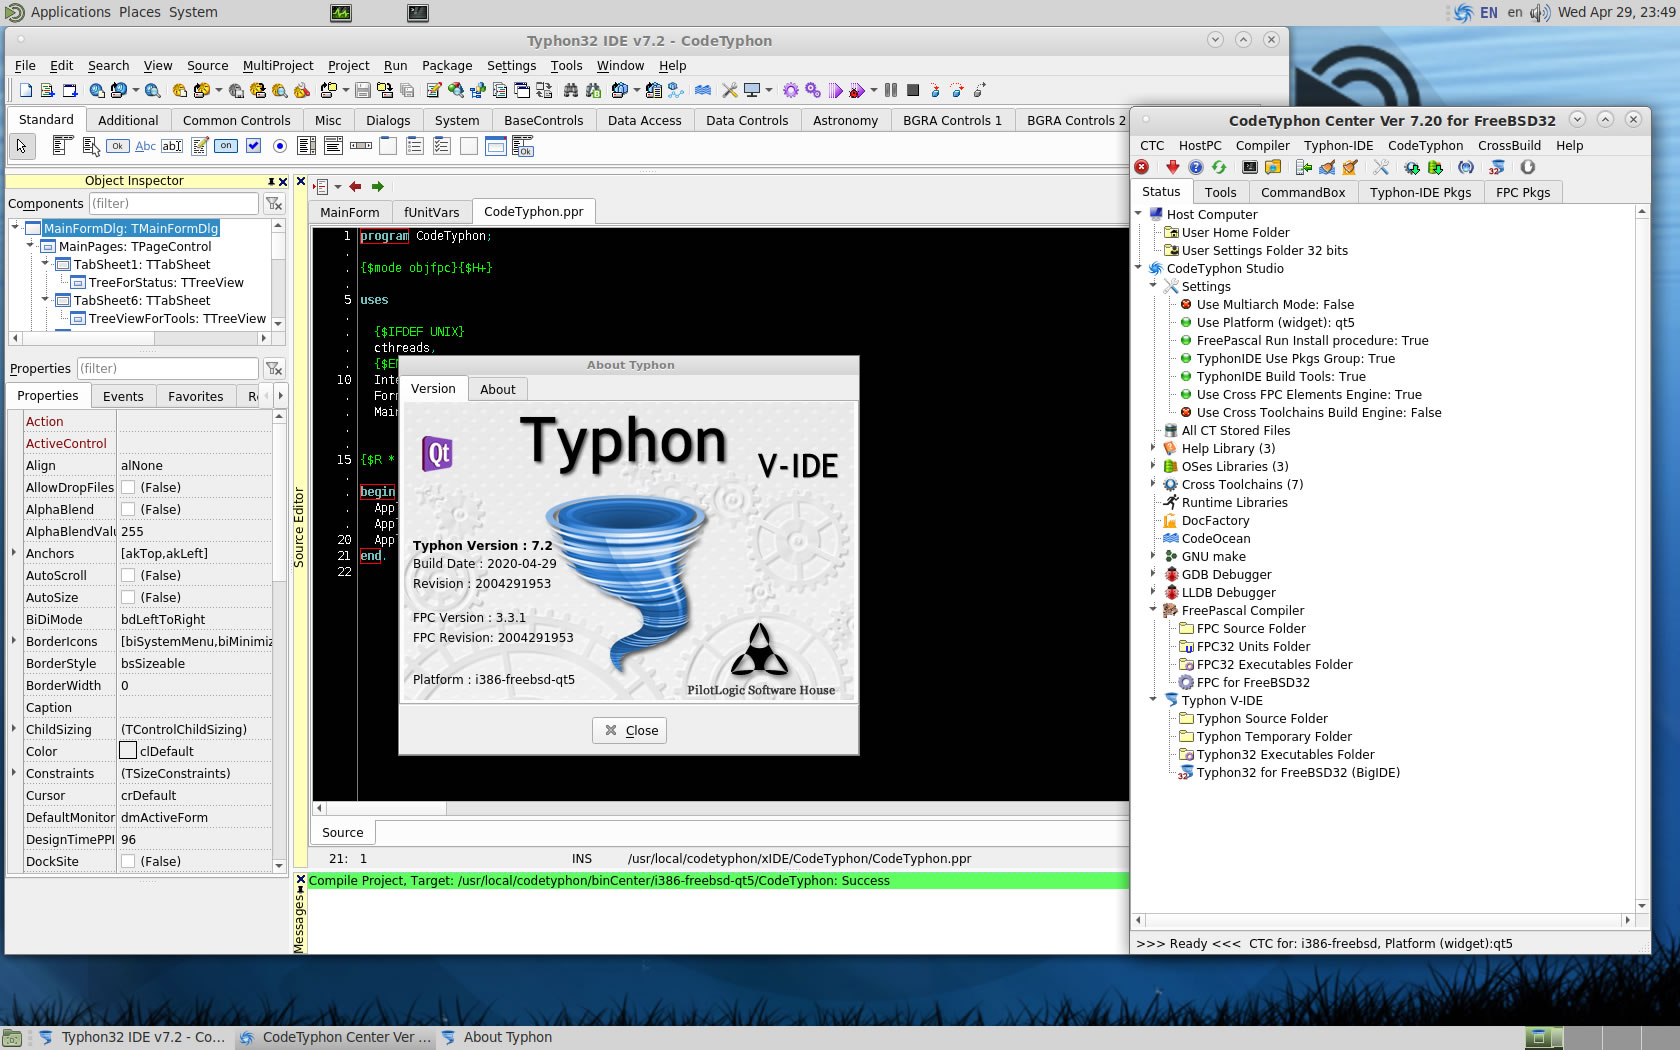
Task: Click the go-back red arrow in source editor
Action: click(355, 186)
